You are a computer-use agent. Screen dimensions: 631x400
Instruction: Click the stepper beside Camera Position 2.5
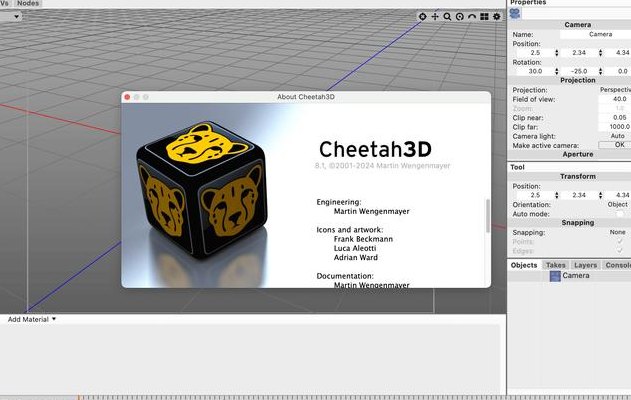pos(557,53)
